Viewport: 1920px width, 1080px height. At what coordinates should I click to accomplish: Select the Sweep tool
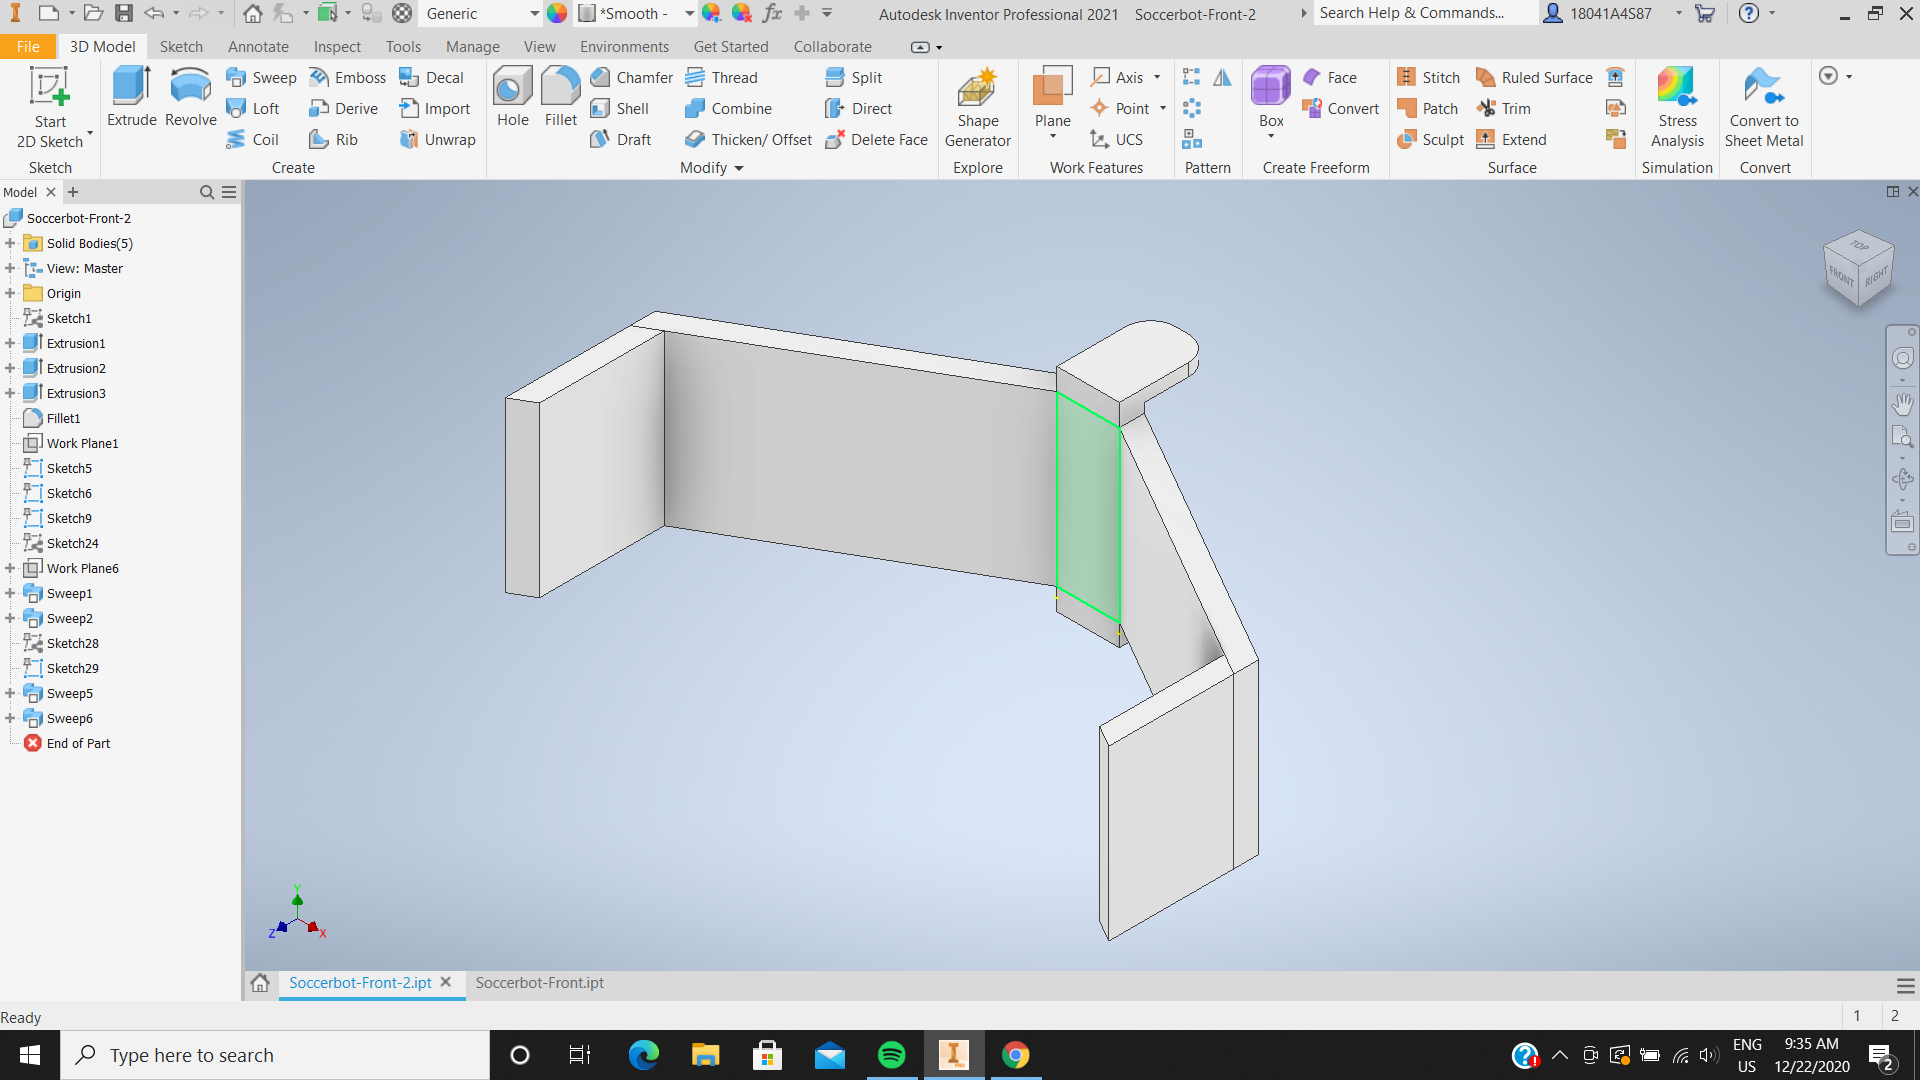coord(262,77)
